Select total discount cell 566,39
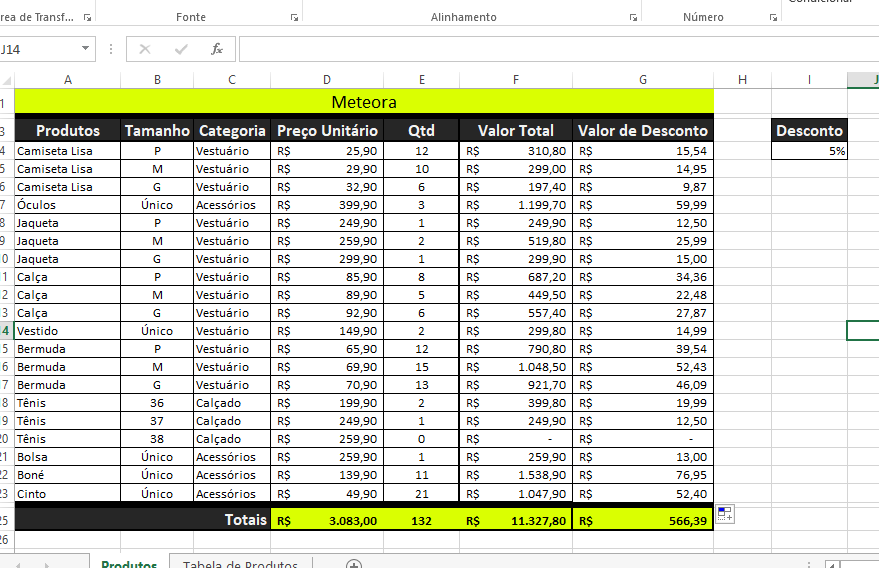The image size is (879, 568). [643, 521]
